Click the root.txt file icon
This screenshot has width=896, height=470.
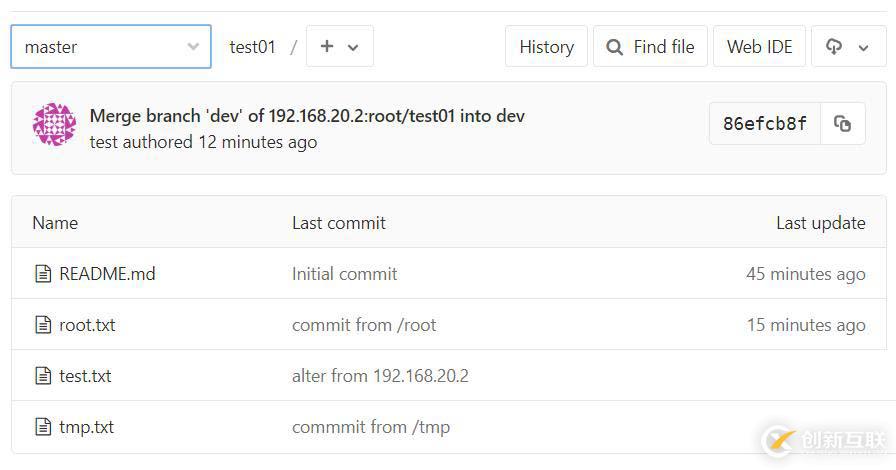point(43,325)
